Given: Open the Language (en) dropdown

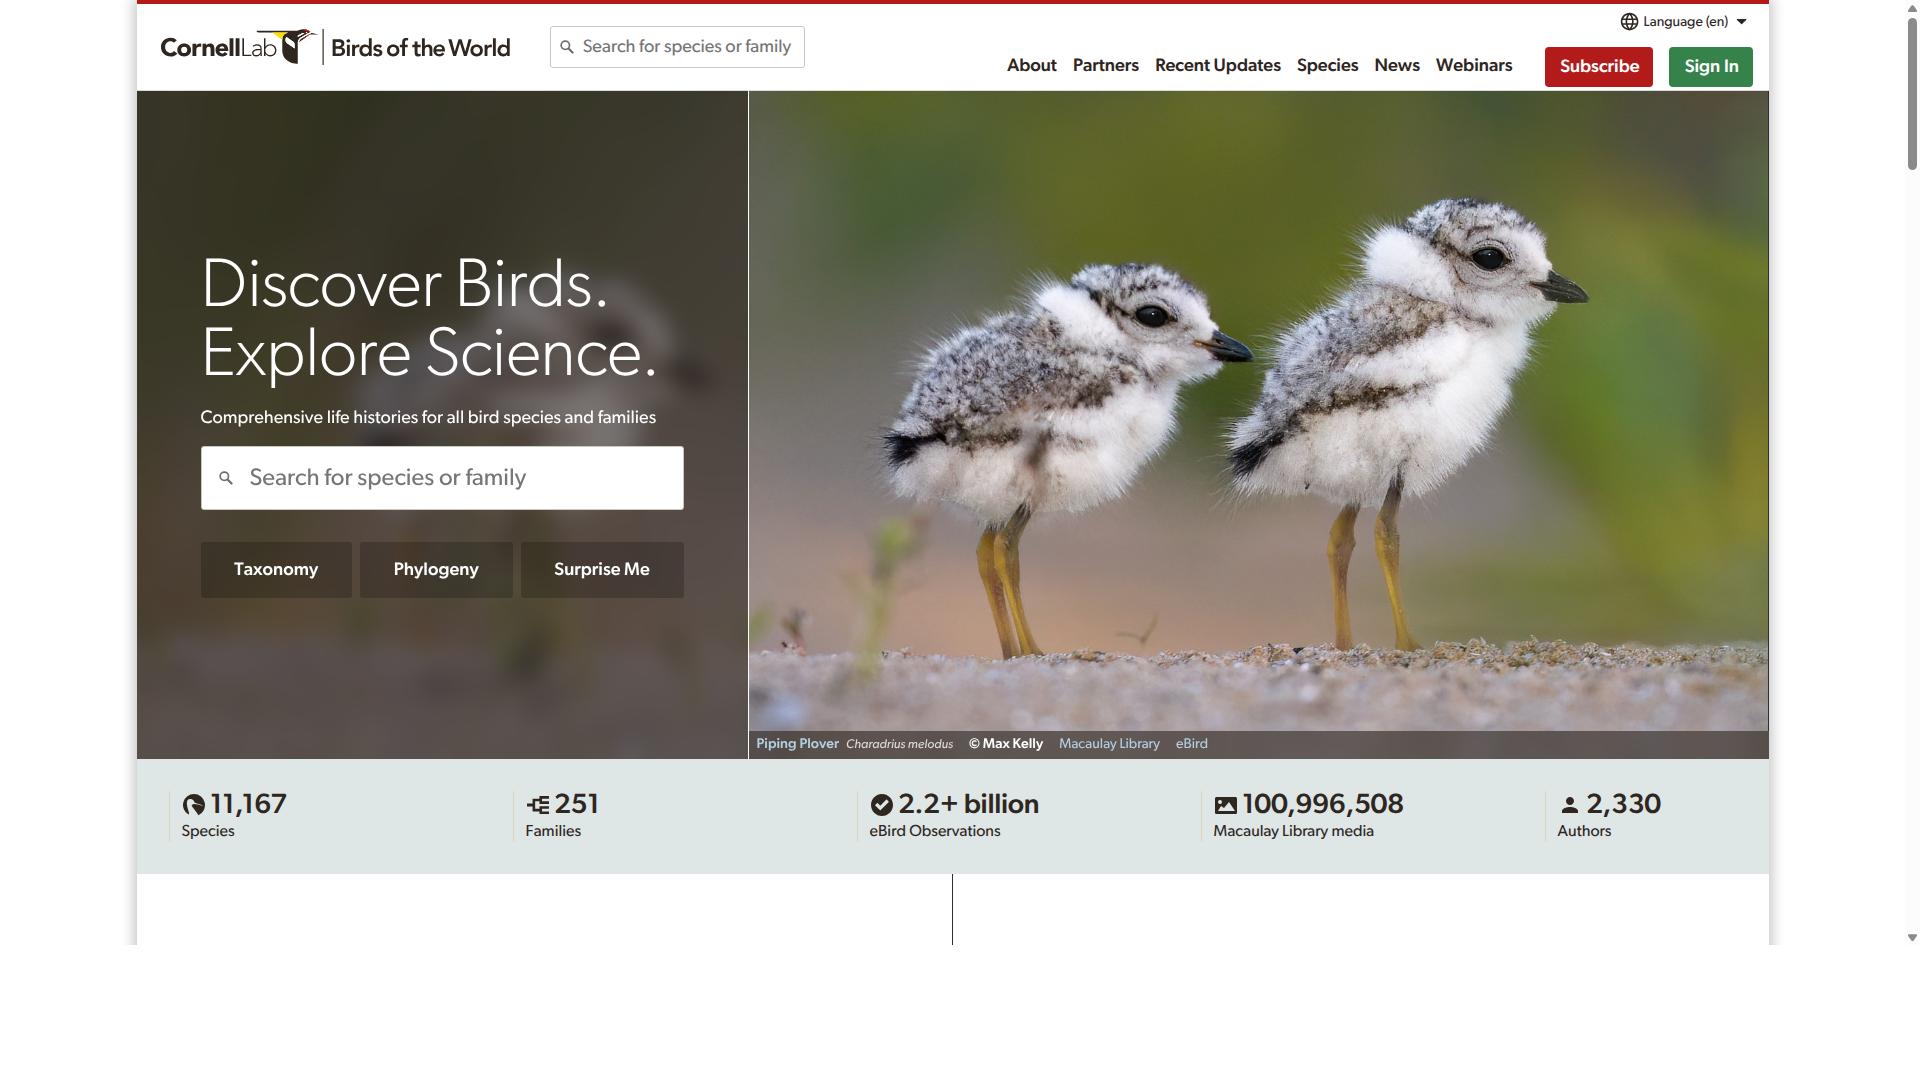Looking at the screenshot, I should 1684,21.
